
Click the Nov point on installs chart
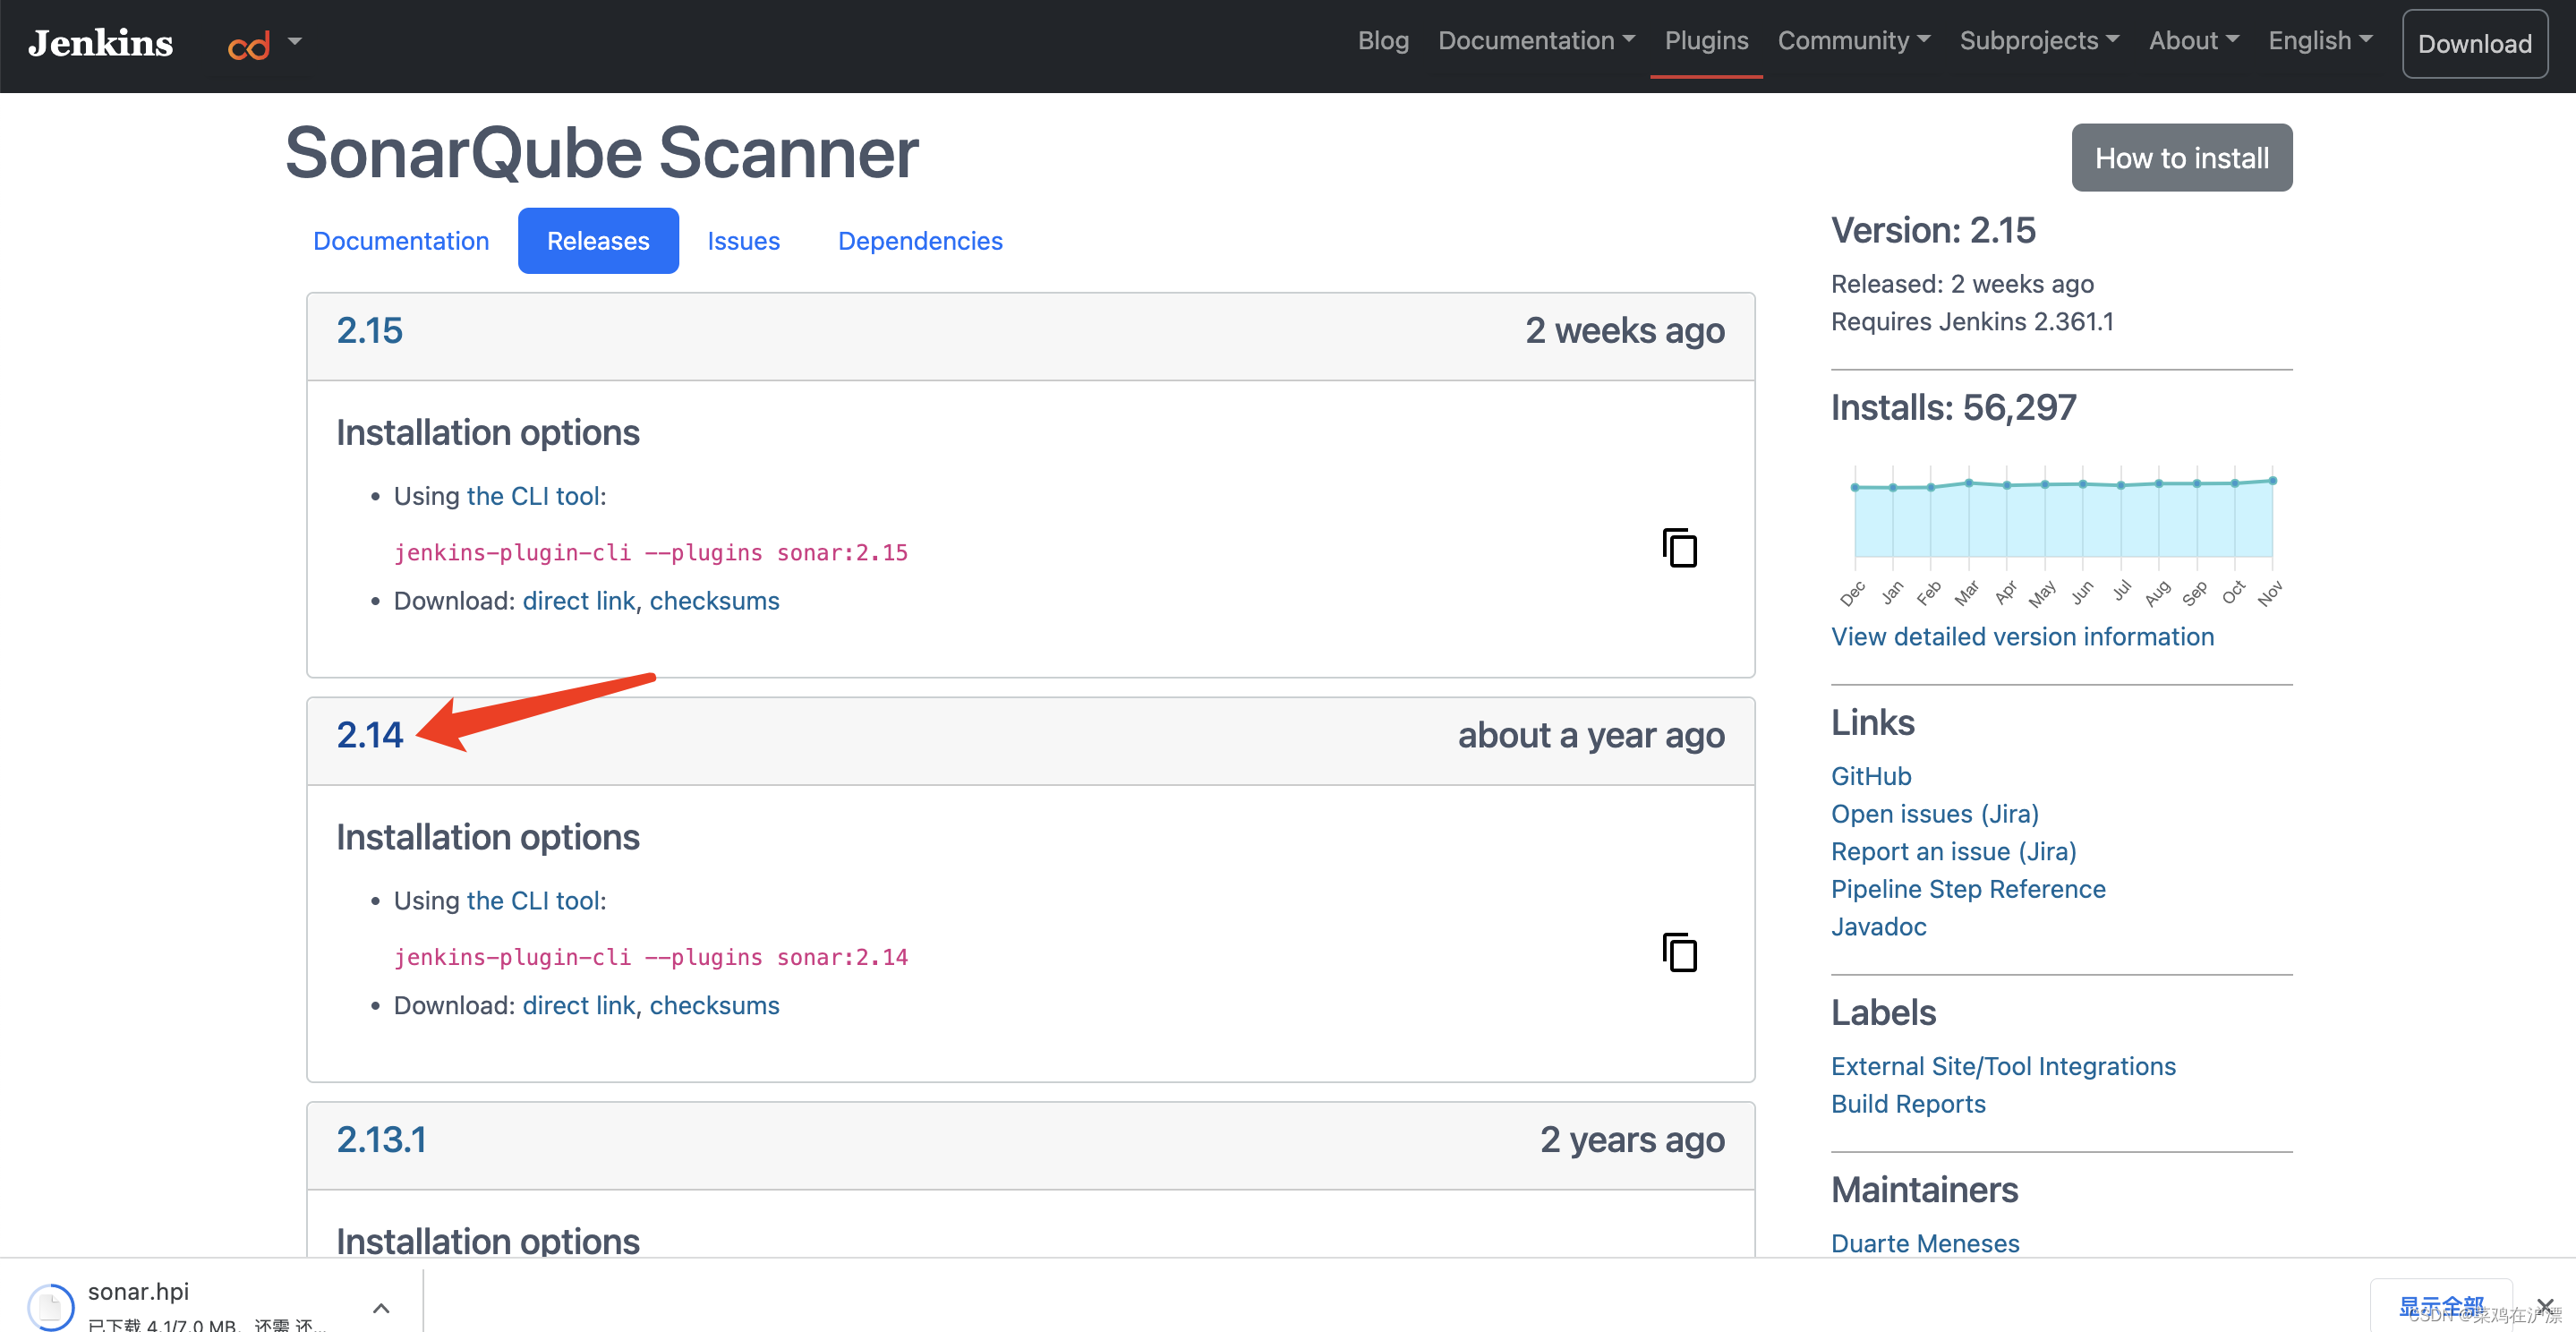click(2272, 481)
